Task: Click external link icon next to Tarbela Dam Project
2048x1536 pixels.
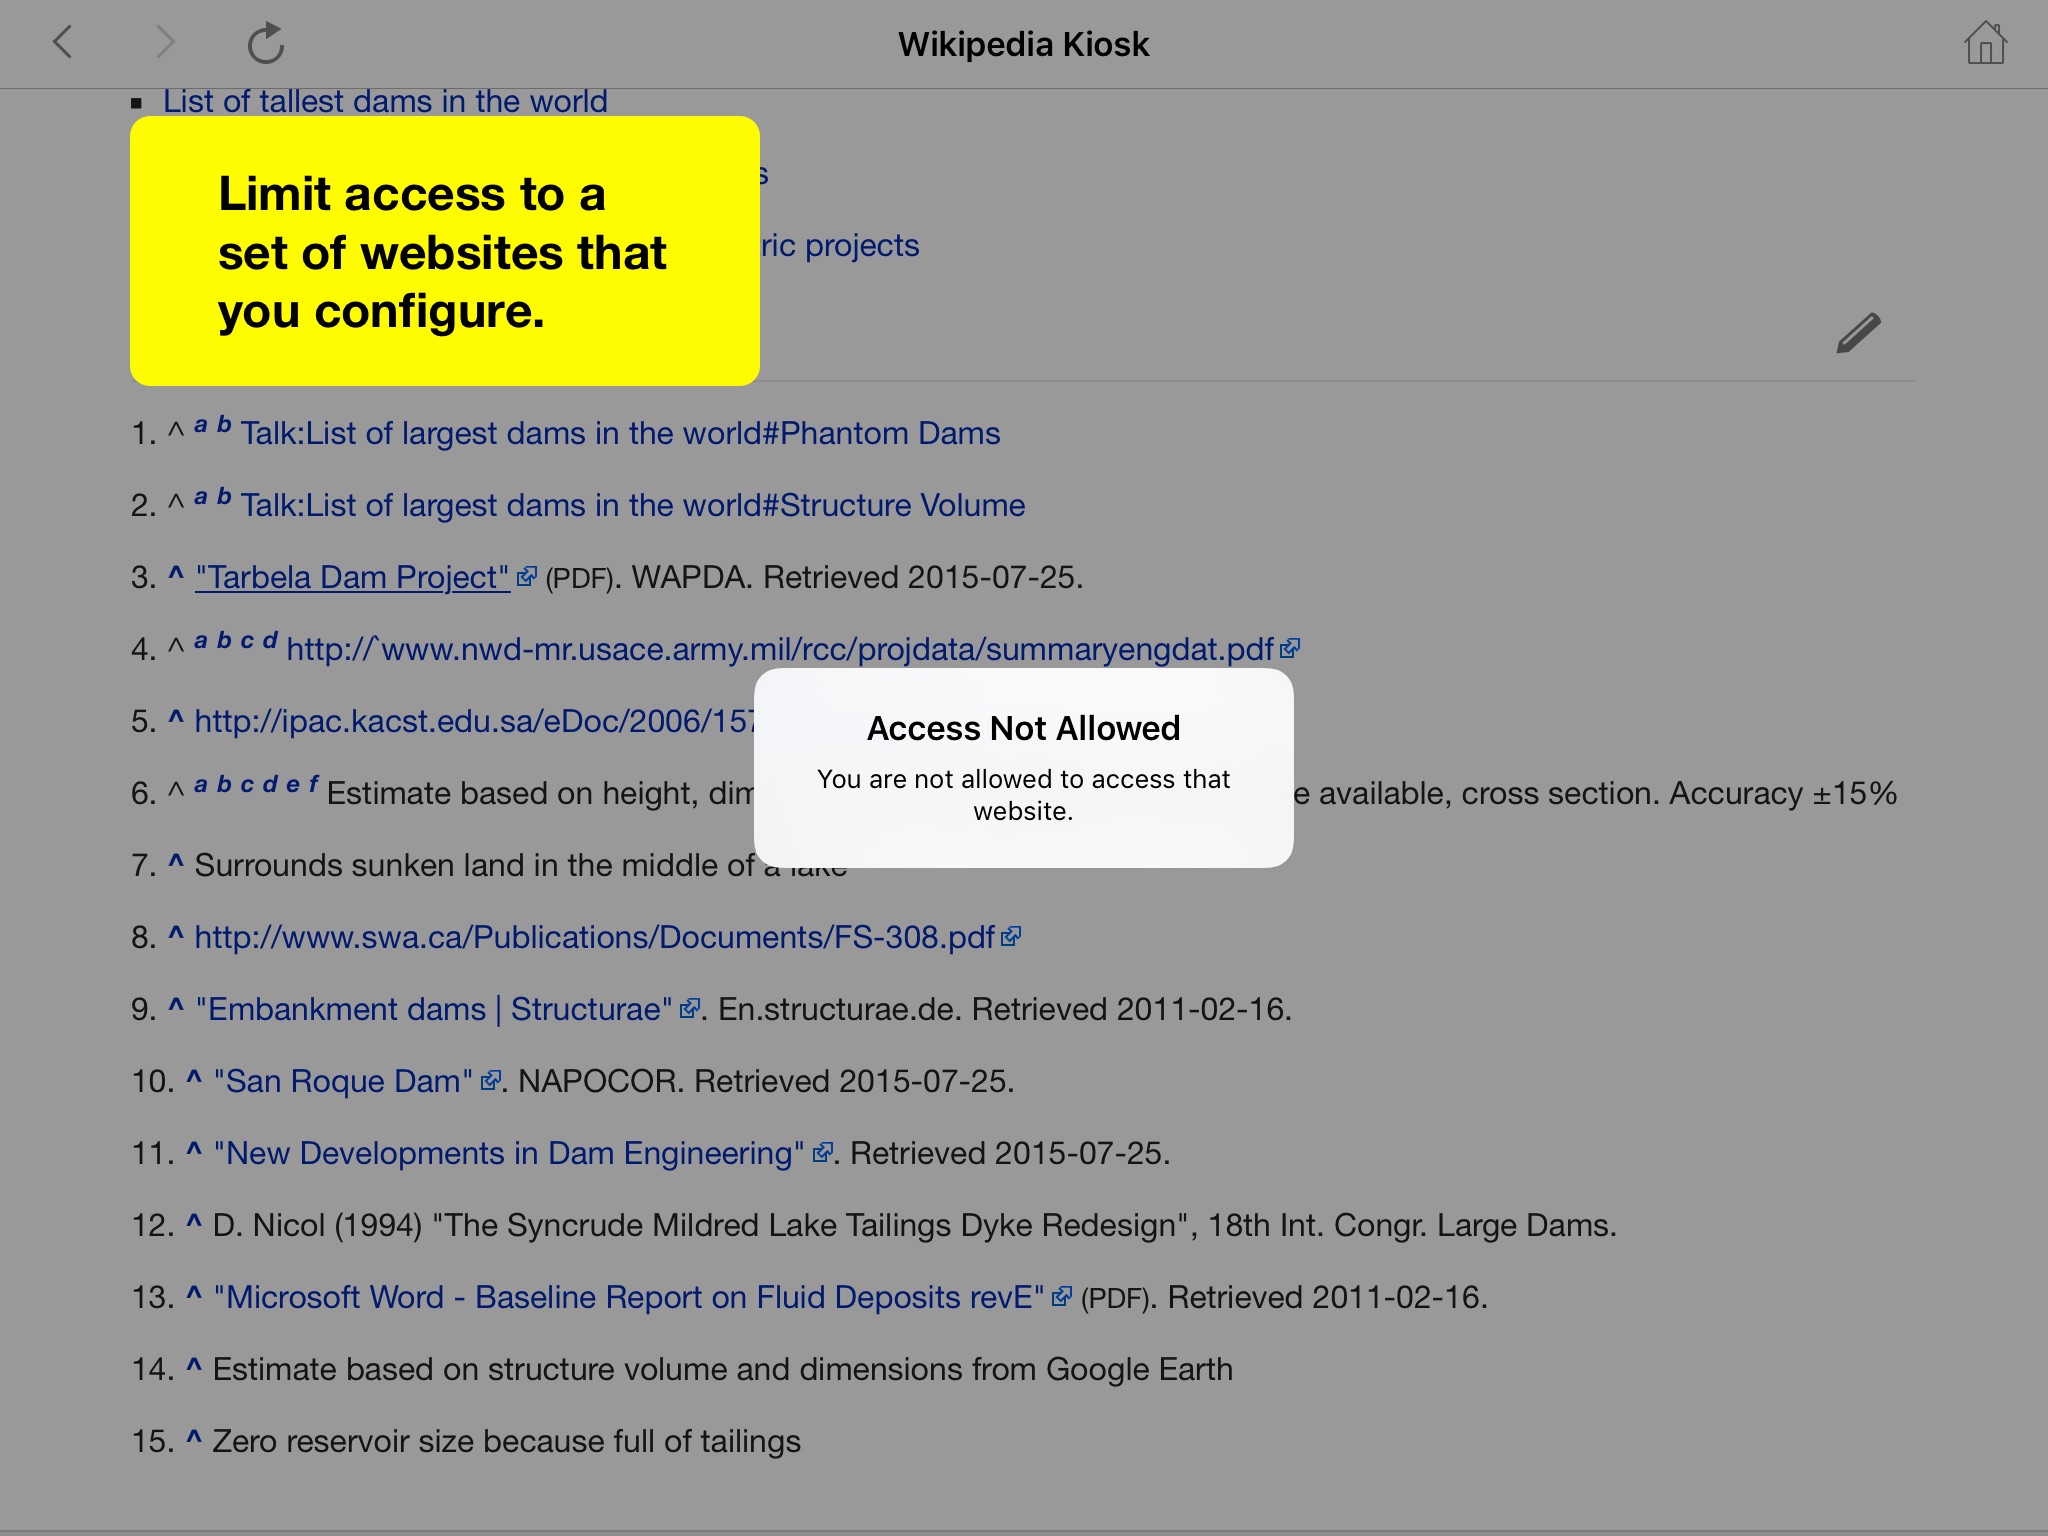Action: pos(527,576)
